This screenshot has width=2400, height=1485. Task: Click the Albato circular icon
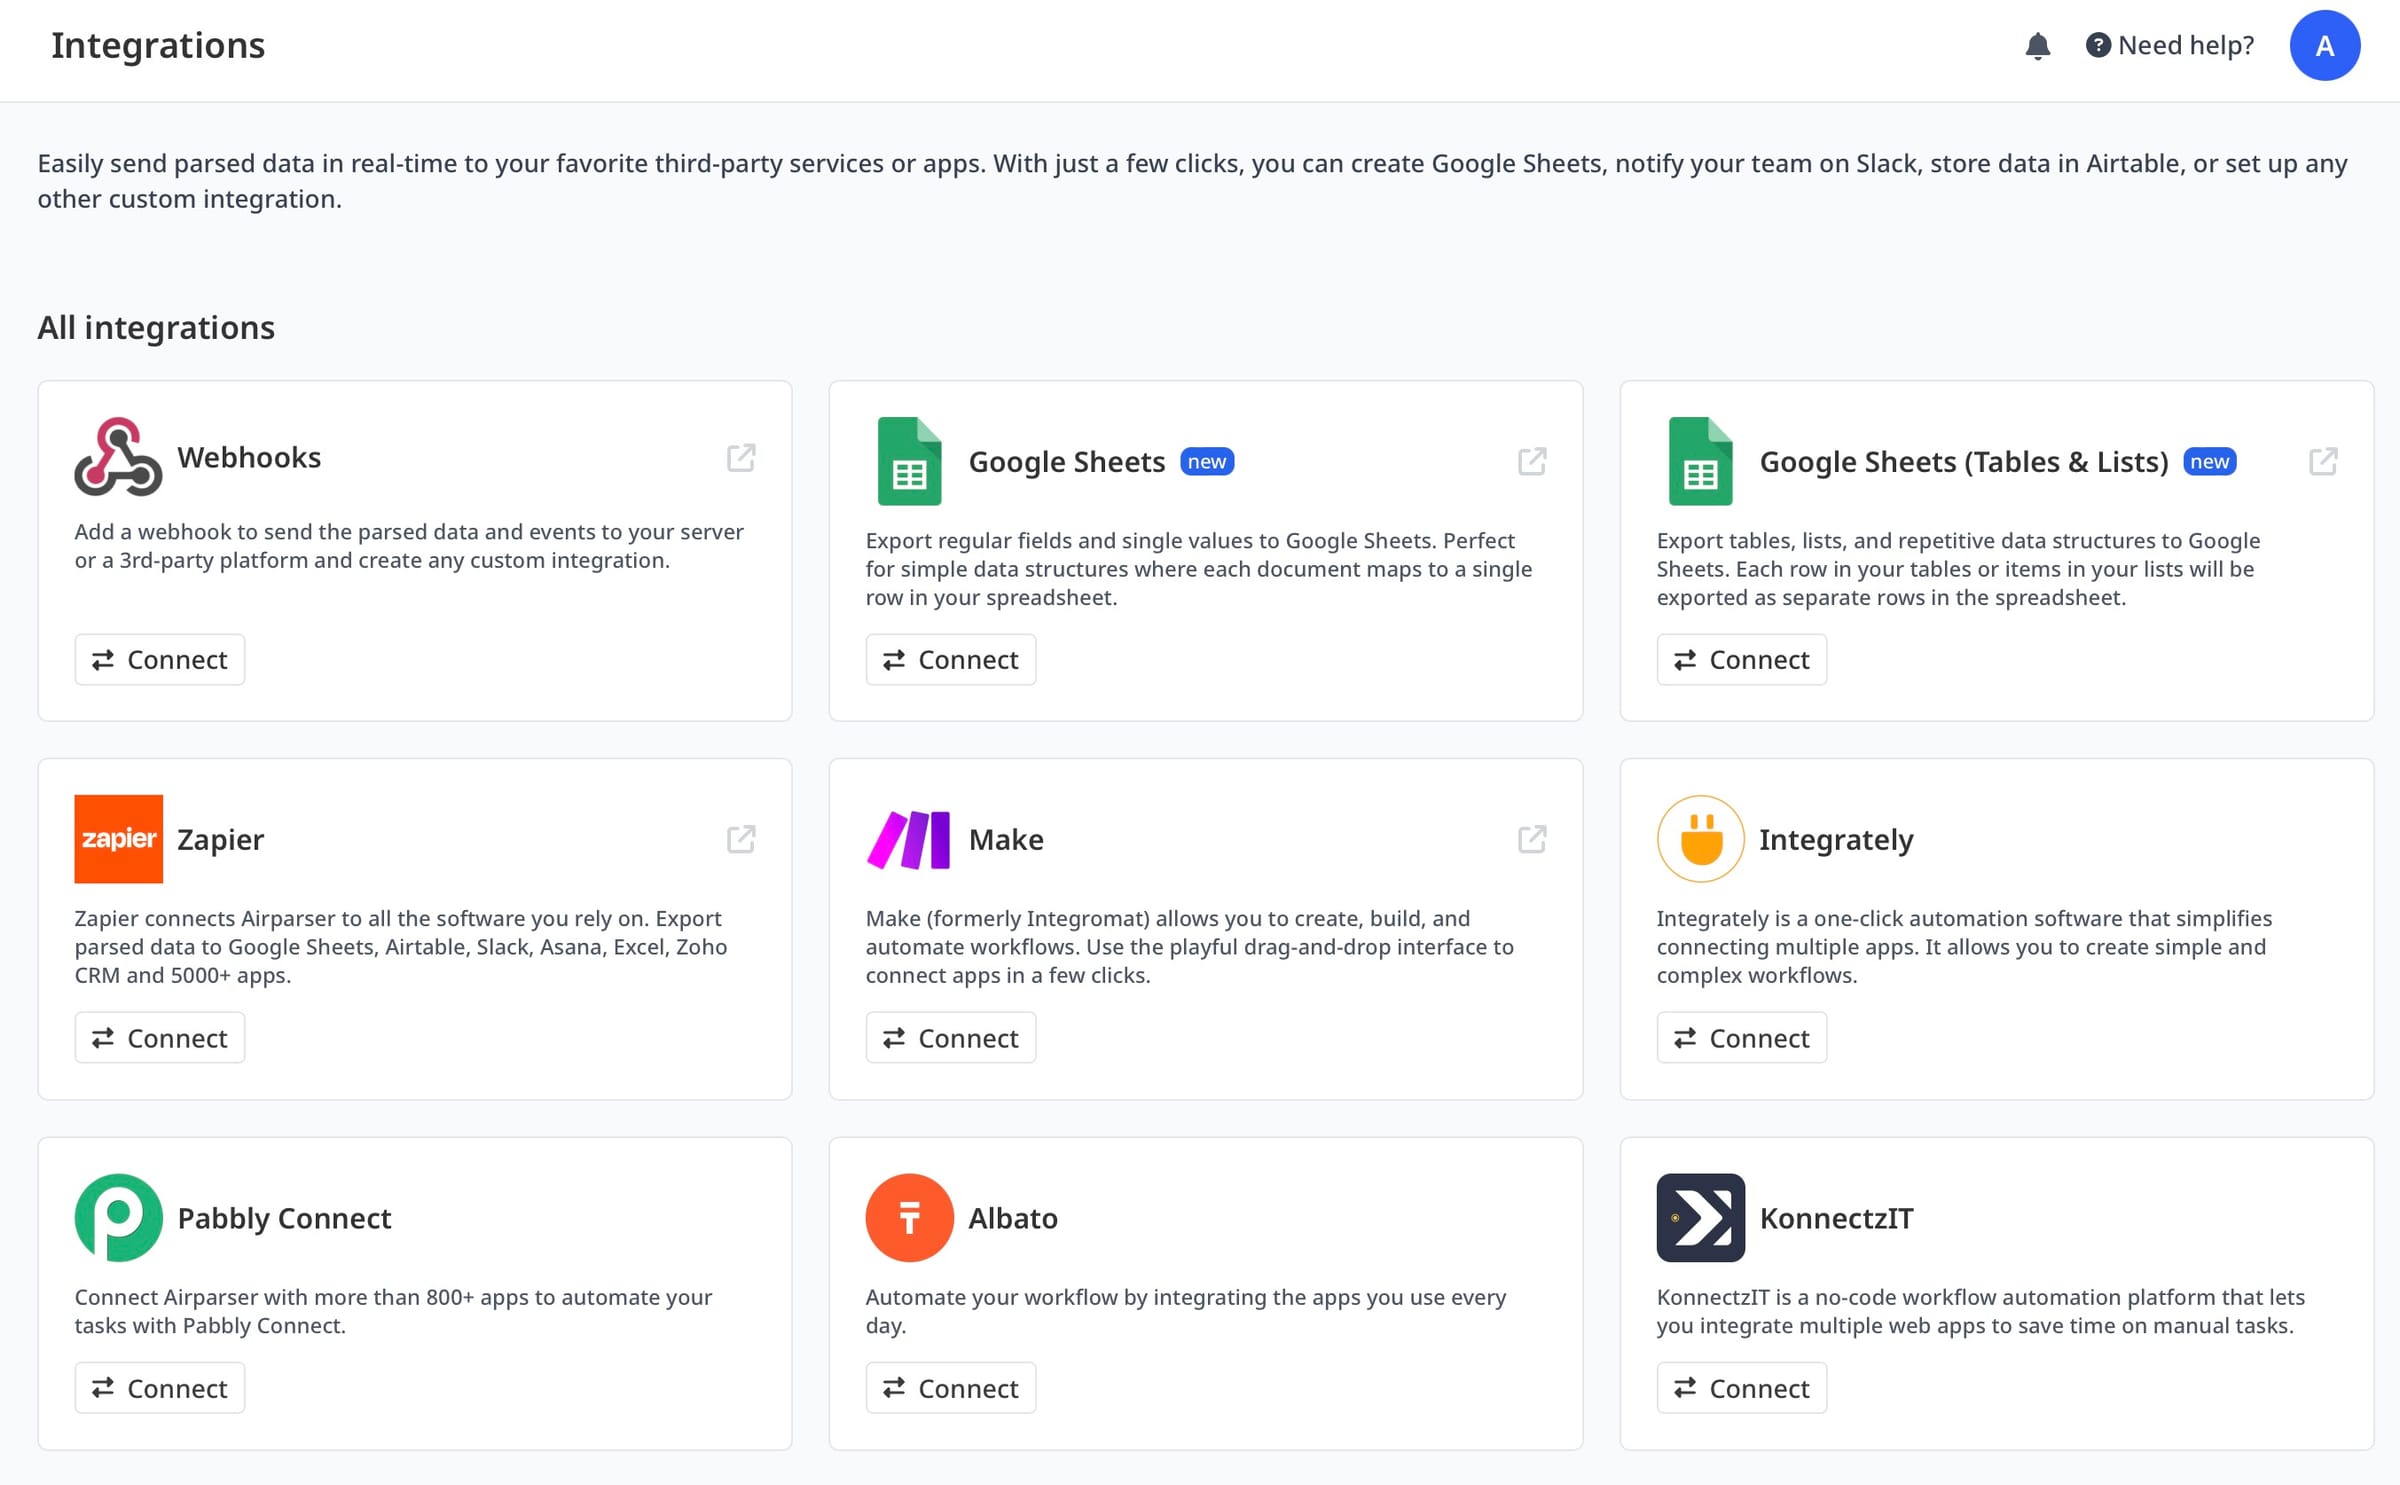(908, 1217)
